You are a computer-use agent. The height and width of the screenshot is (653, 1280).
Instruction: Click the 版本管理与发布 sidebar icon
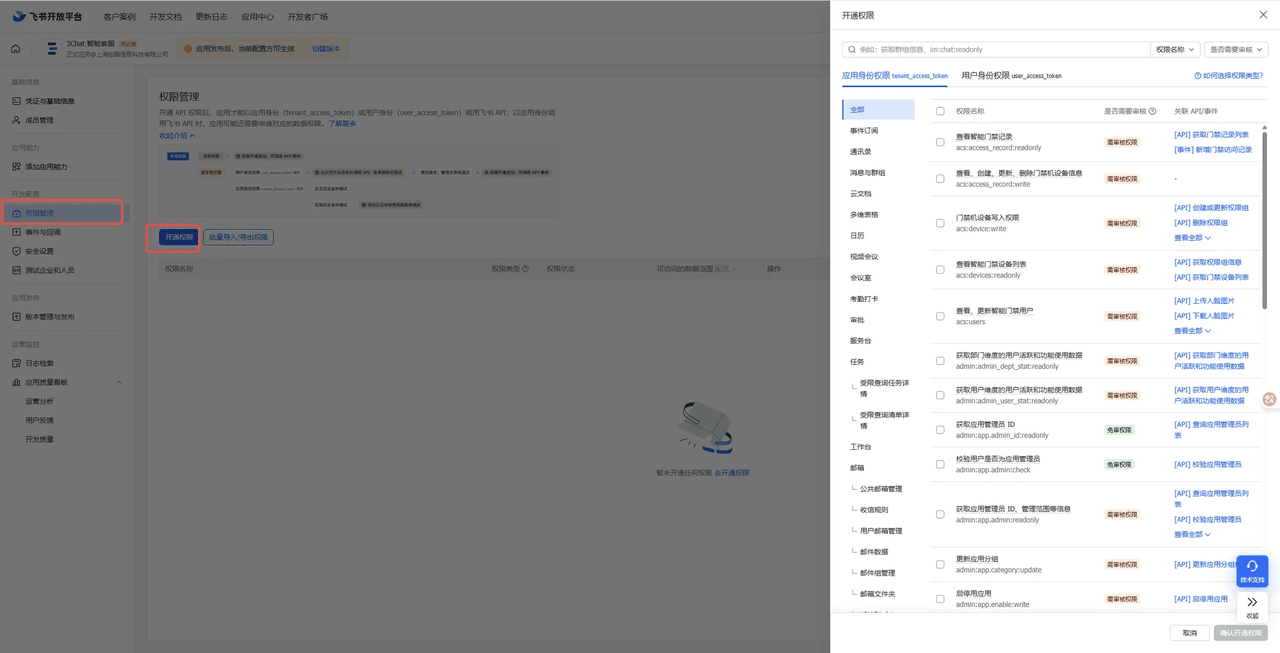[x=16, y=317]
